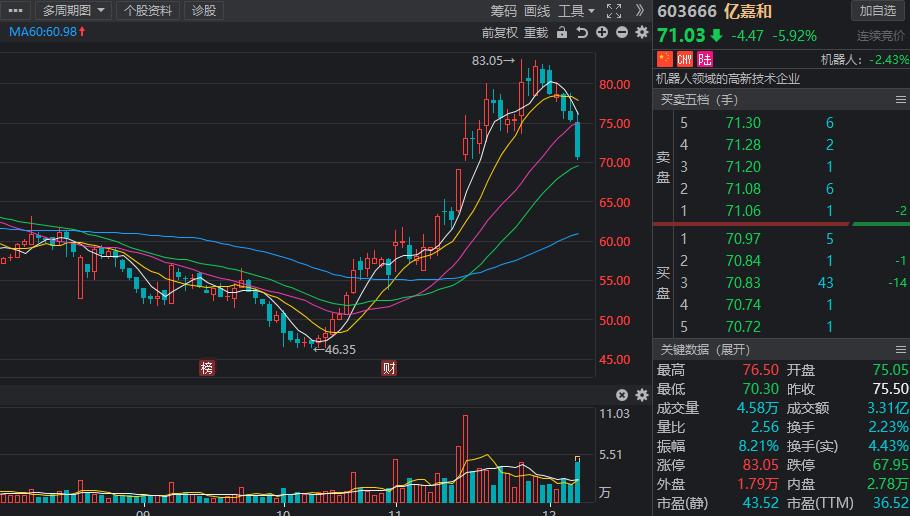Click the 加自选 button
Image resolution: width=910 pixels, height=516 pixels.
pyautogui.click(x=878, y=10)
